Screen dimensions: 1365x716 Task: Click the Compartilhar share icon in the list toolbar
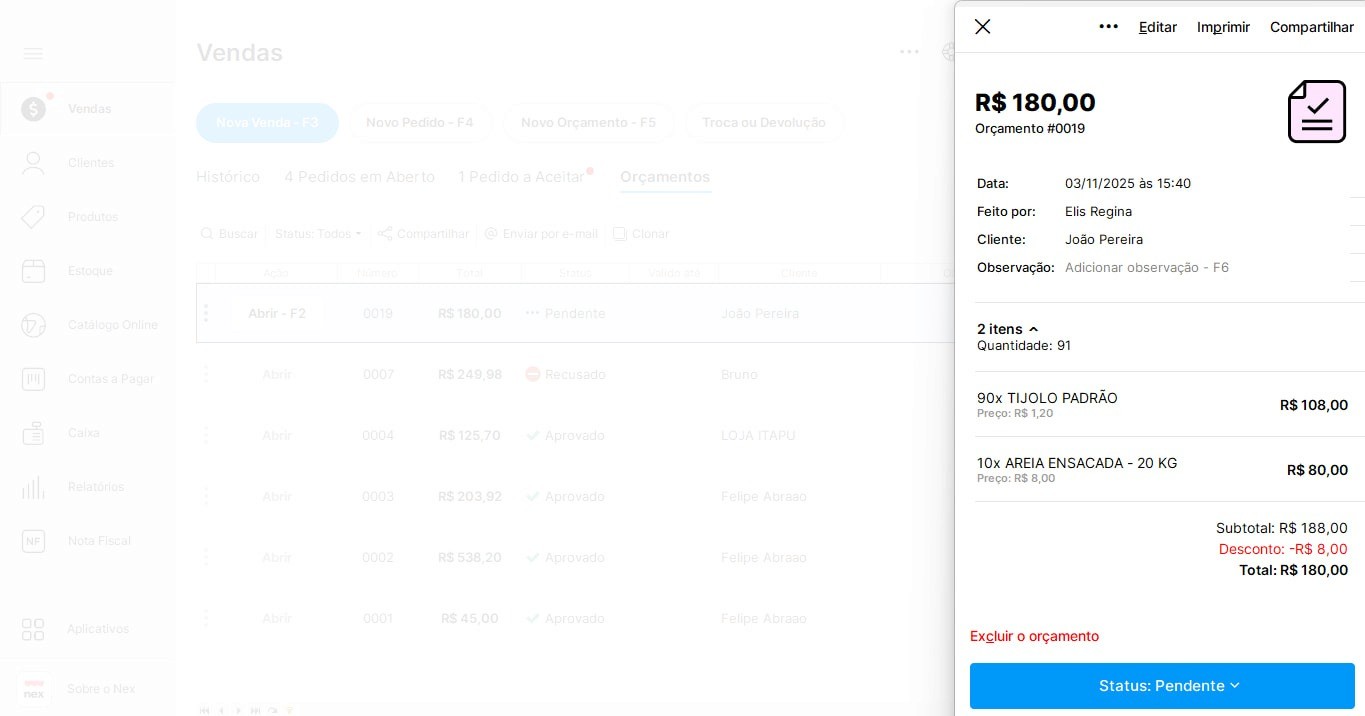[x=385, y=234]
